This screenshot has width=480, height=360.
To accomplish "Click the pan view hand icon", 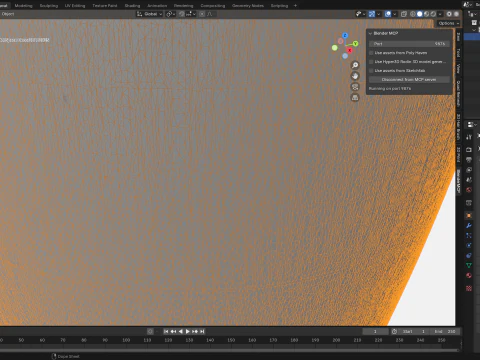I will pyautogui.click(x=355, y=76).
